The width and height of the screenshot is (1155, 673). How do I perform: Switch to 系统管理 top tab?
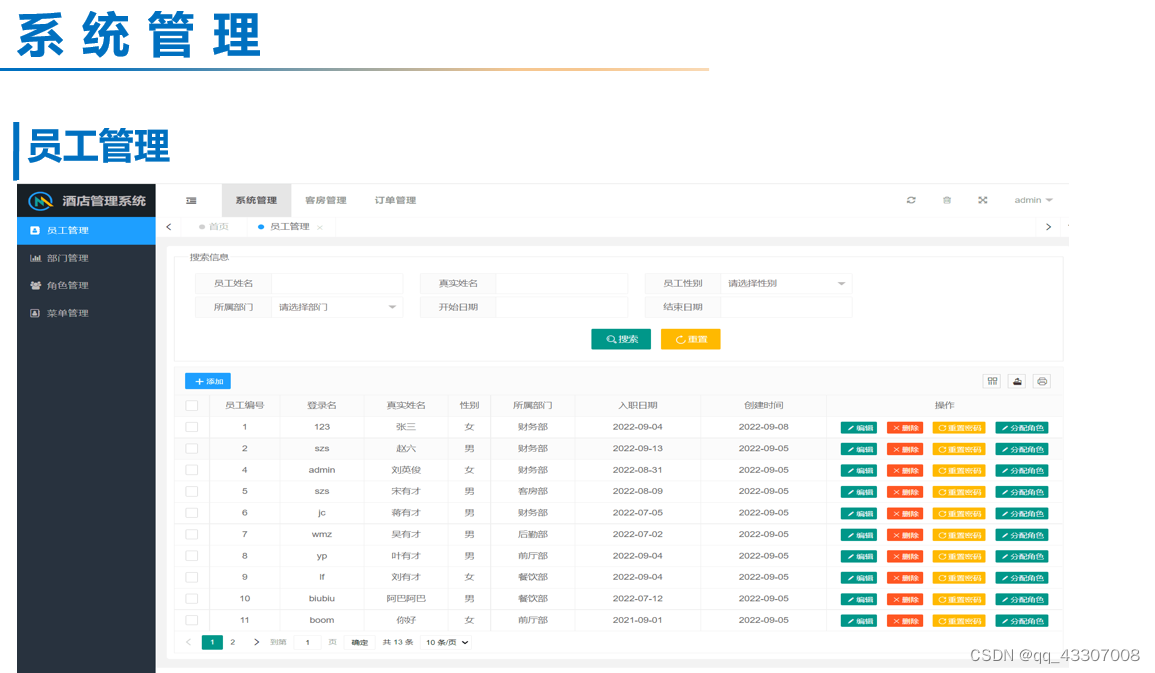coord(256,200)
